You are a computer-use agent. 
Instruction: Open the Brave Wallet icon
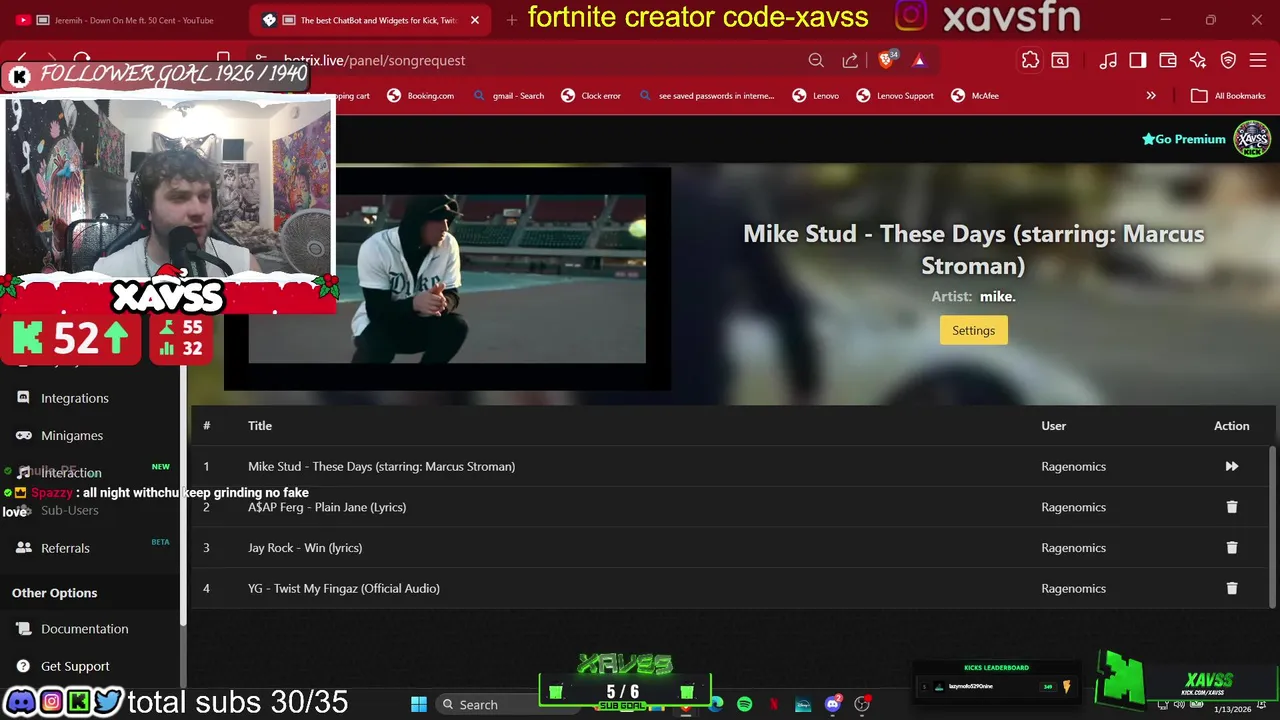[1168, 60]
